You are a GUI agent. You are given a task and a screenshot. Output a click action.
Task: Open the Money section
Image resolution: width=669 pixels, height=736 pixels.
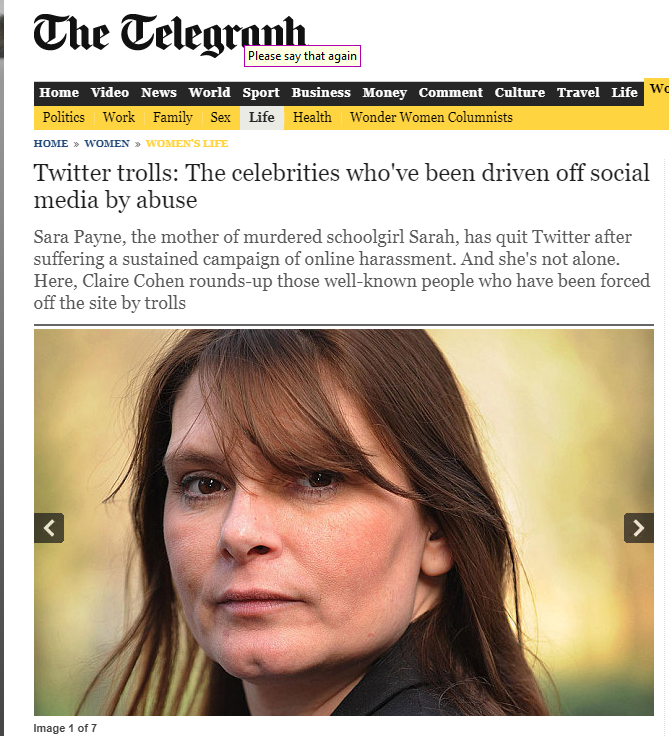(385, 93)
